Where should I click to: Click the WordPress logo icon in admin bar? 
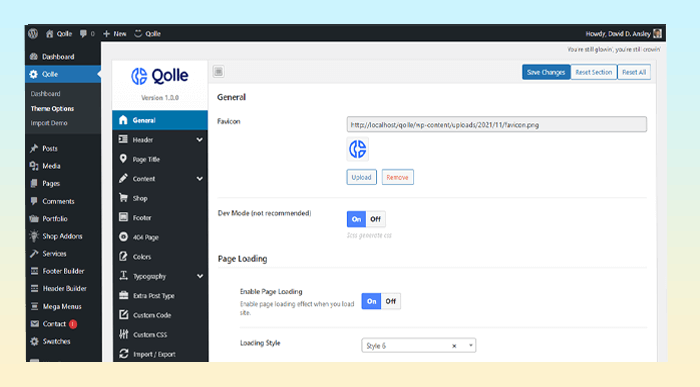[x=33, y=33]
